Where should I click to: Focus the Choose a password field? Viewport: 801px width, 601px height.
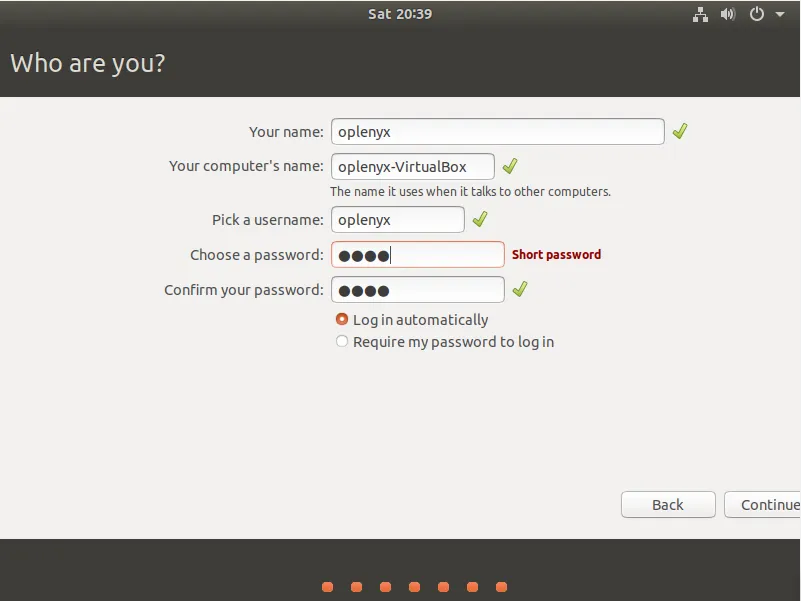point(417,254)
